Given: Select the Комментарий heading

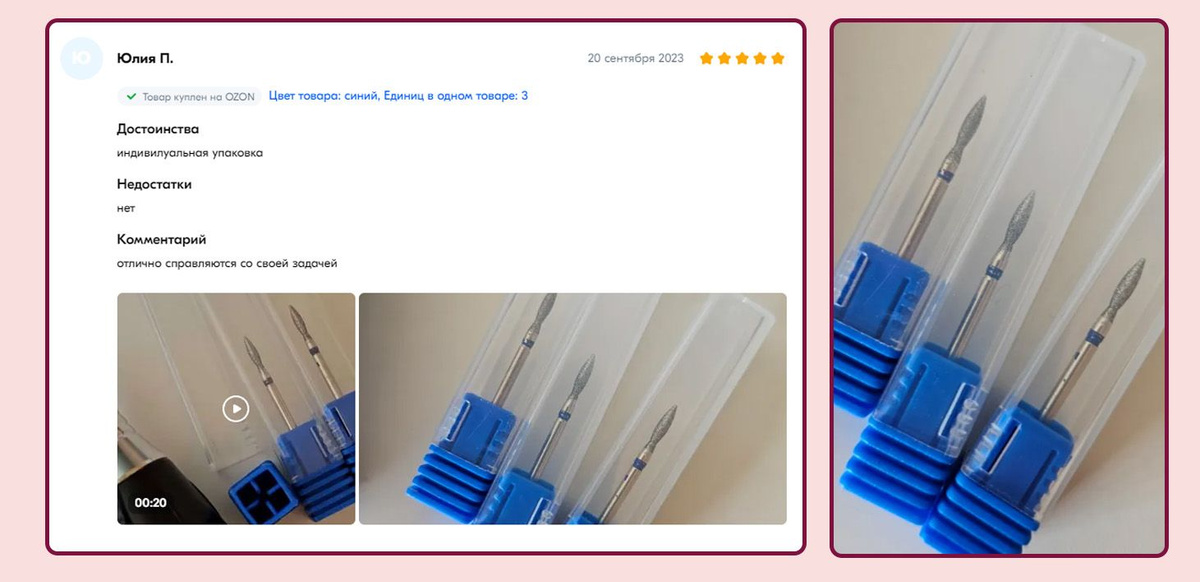Looking at the screenshot, I should pos(162,240).
